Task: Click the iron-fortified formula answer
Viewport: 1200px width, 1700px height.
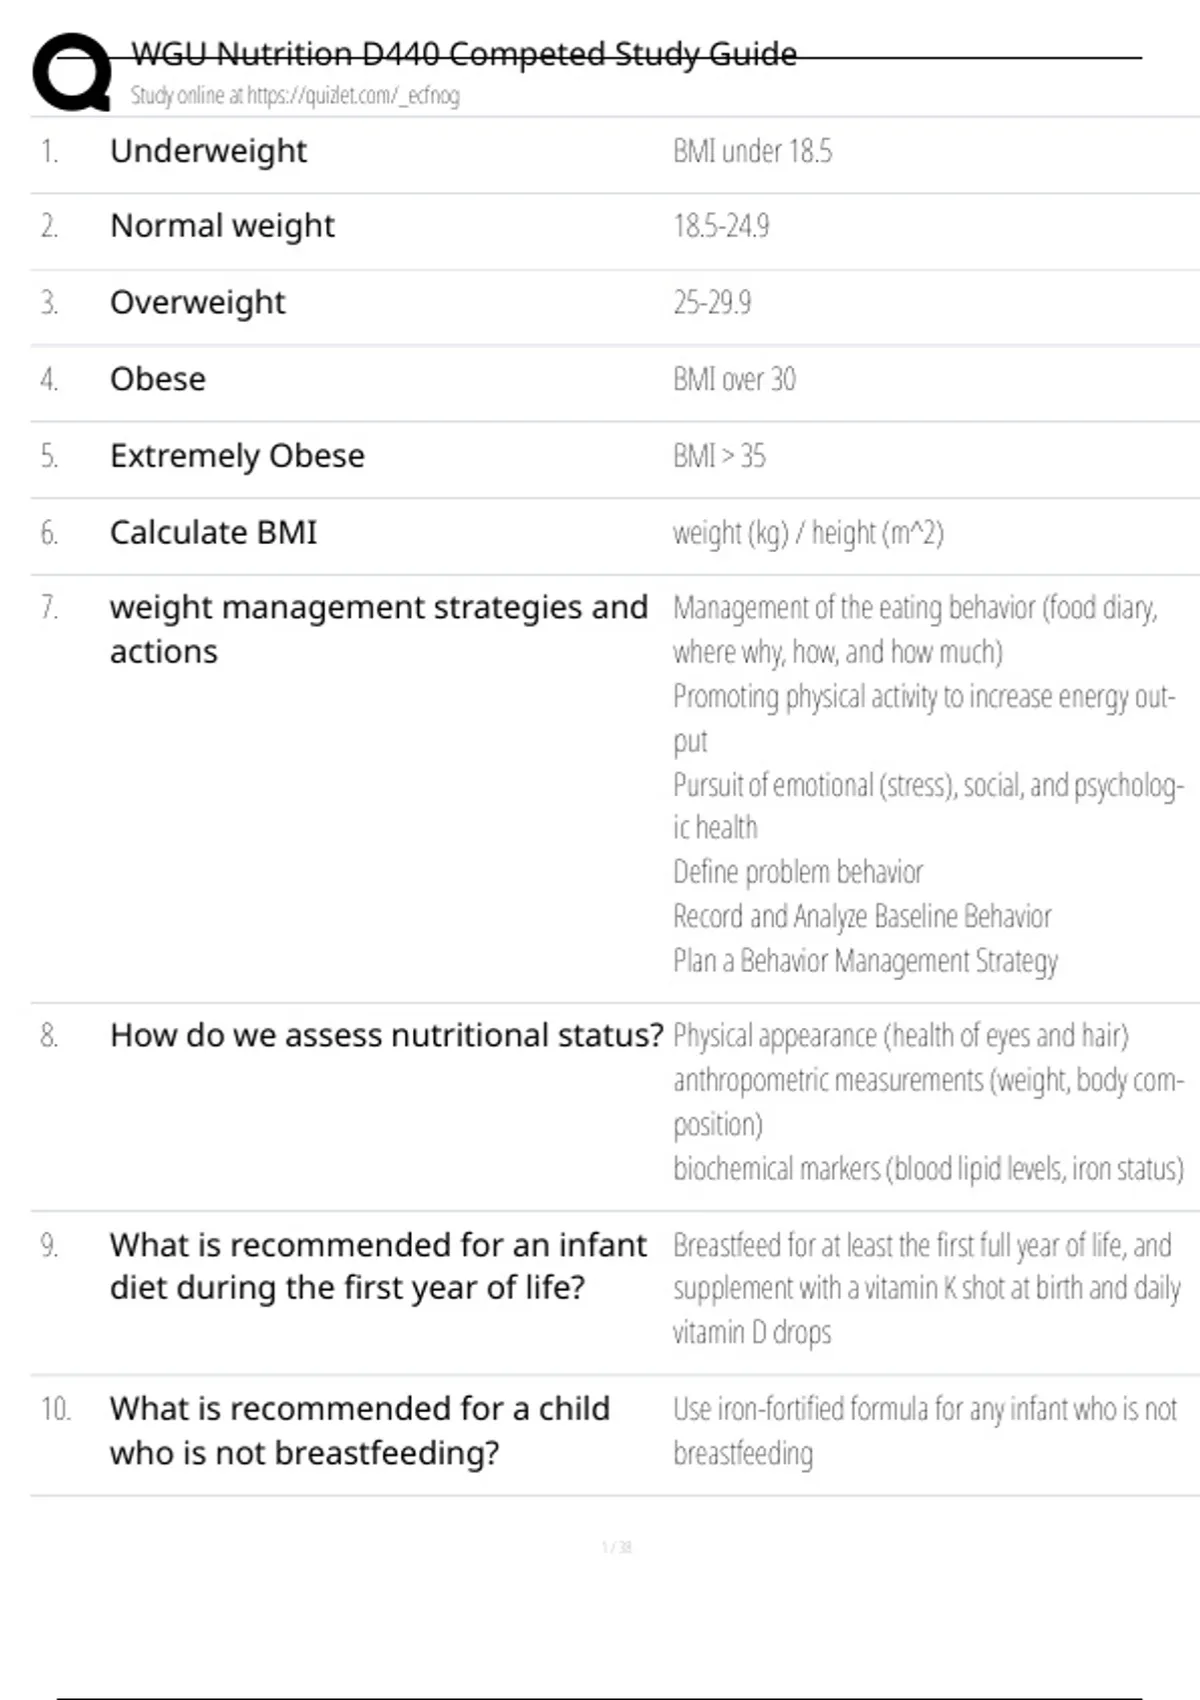Action: click(x=924, y=1431)
